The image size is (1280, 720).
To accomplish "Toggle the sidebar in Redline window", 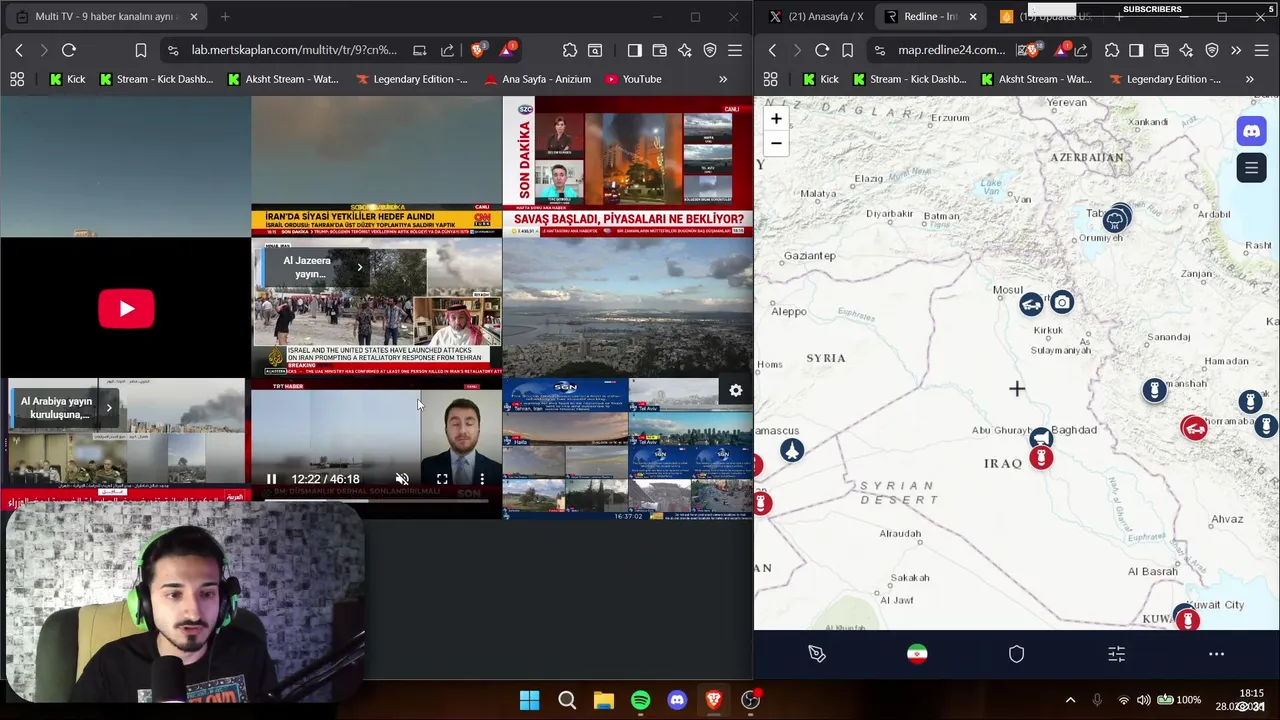I will click(x=1136, y=50).
